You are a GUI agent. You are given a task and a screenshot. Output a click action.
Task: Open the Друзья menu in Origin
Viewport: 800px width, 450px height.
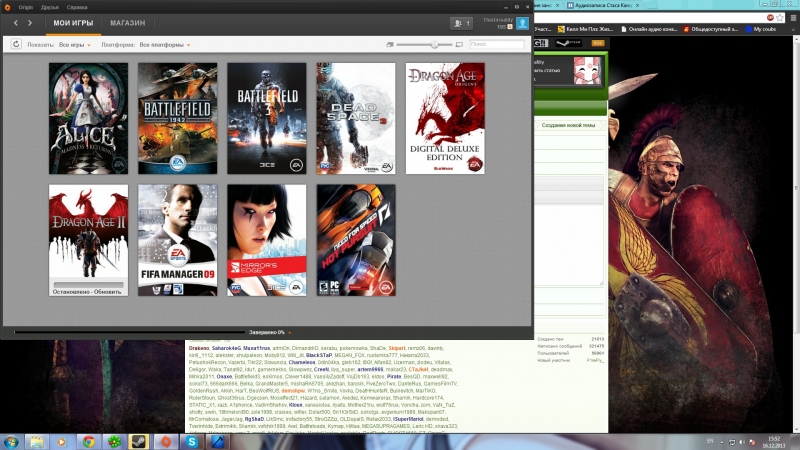[x=49, y=6]
